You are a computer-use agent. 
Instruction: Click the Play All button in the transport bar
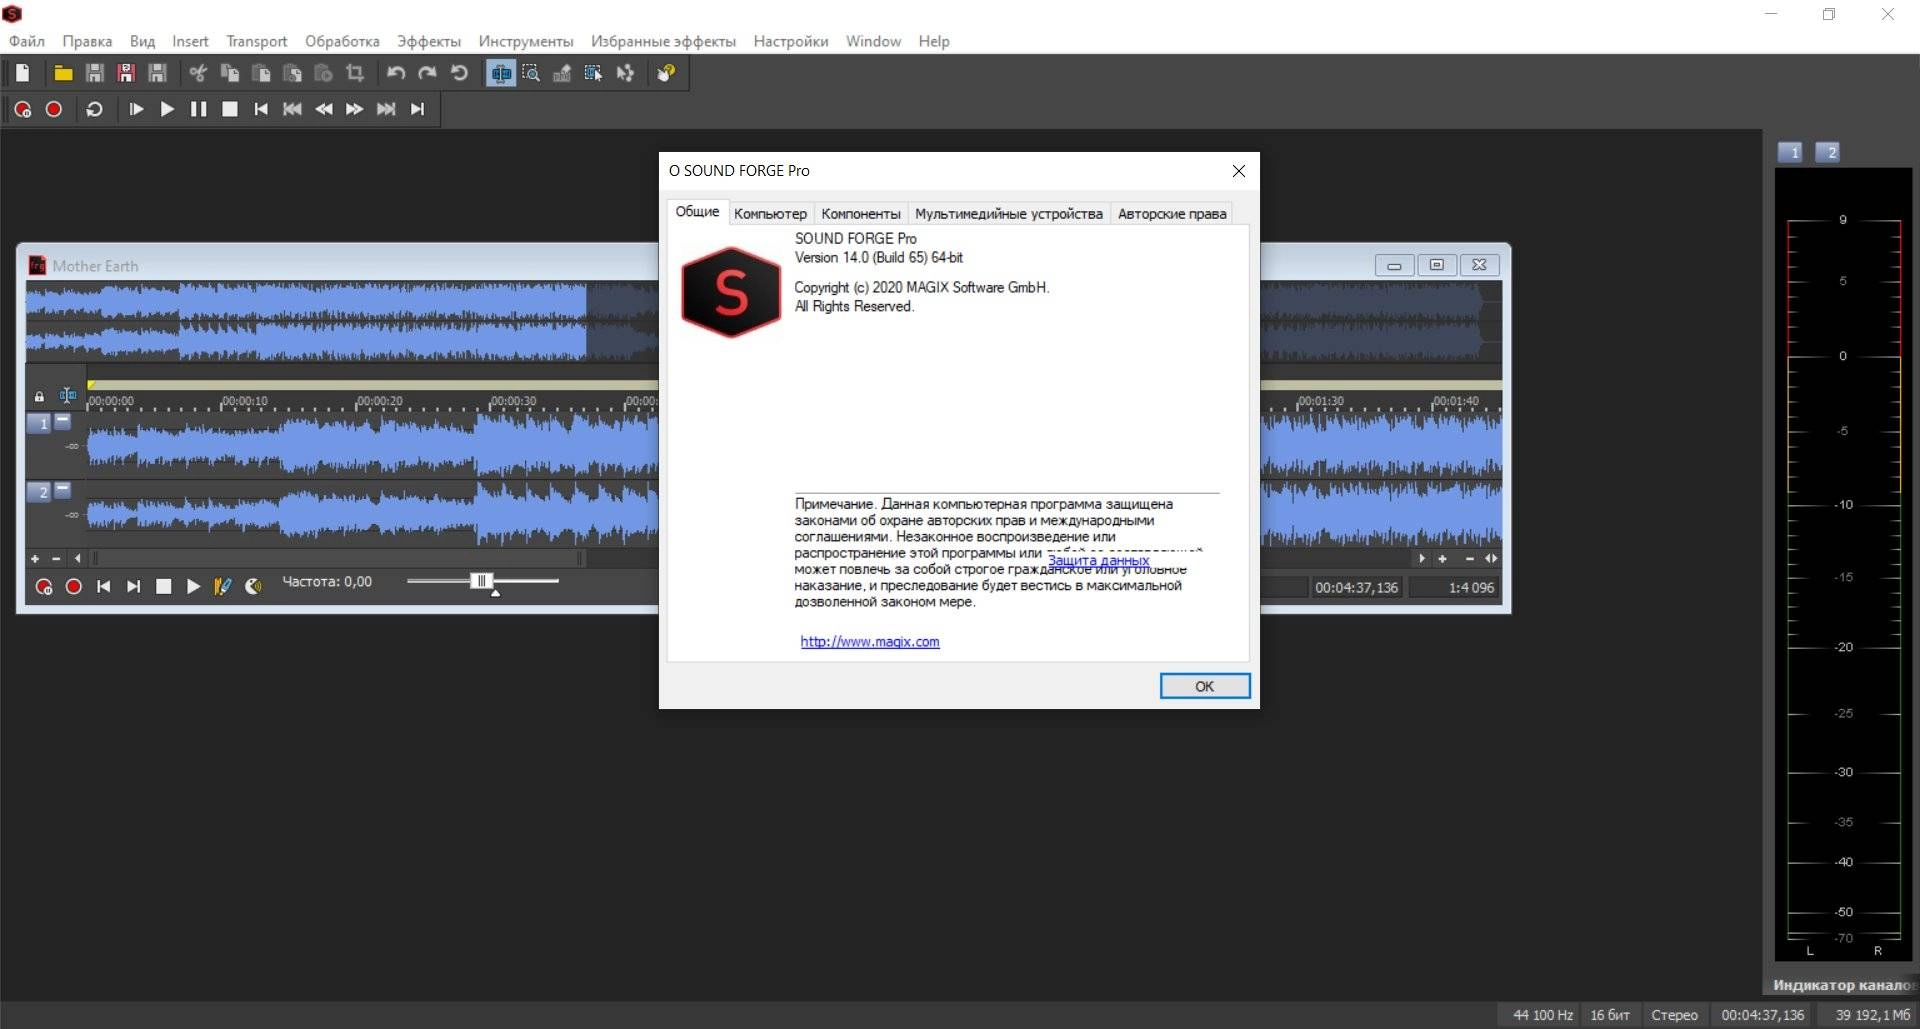coord(136,109)
